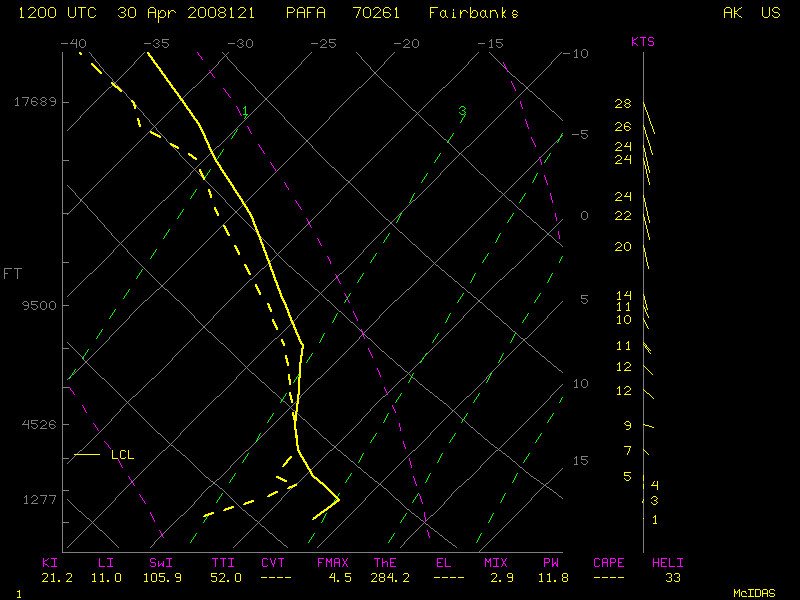Screen dimensions: 800x600
Task: Click the "KI" index label
Action: (x=50, y=563)
